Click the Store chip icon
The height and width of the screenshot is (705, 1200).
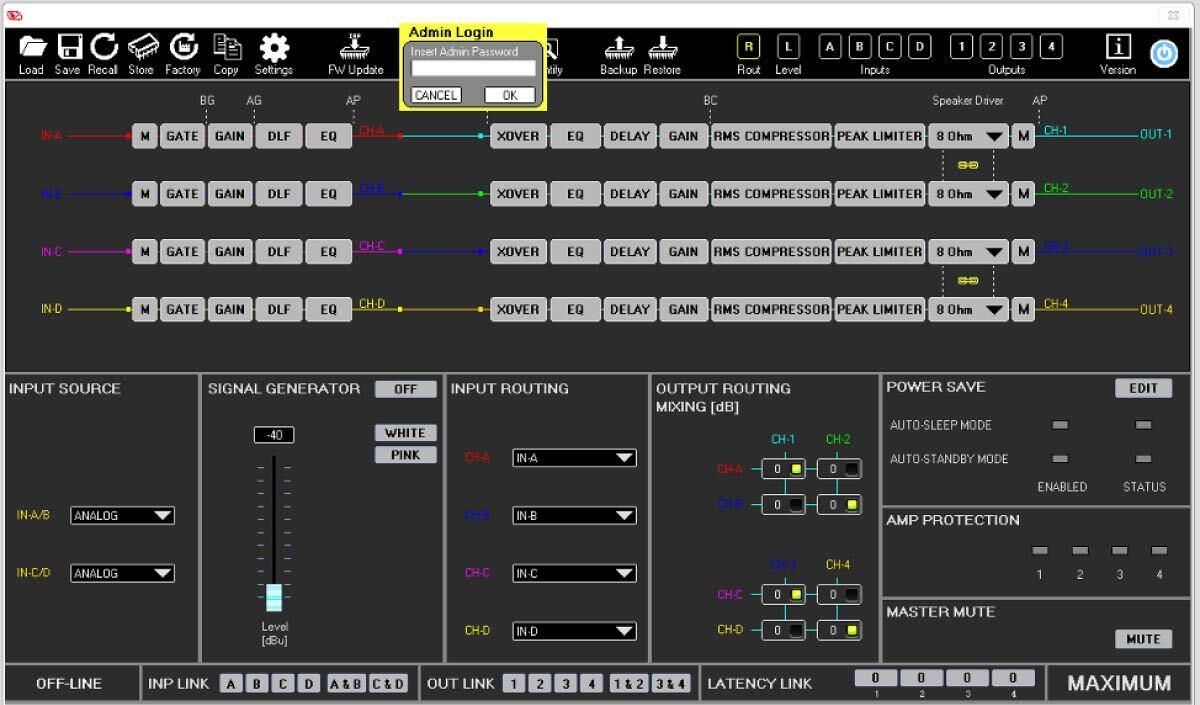click(141, 48)
